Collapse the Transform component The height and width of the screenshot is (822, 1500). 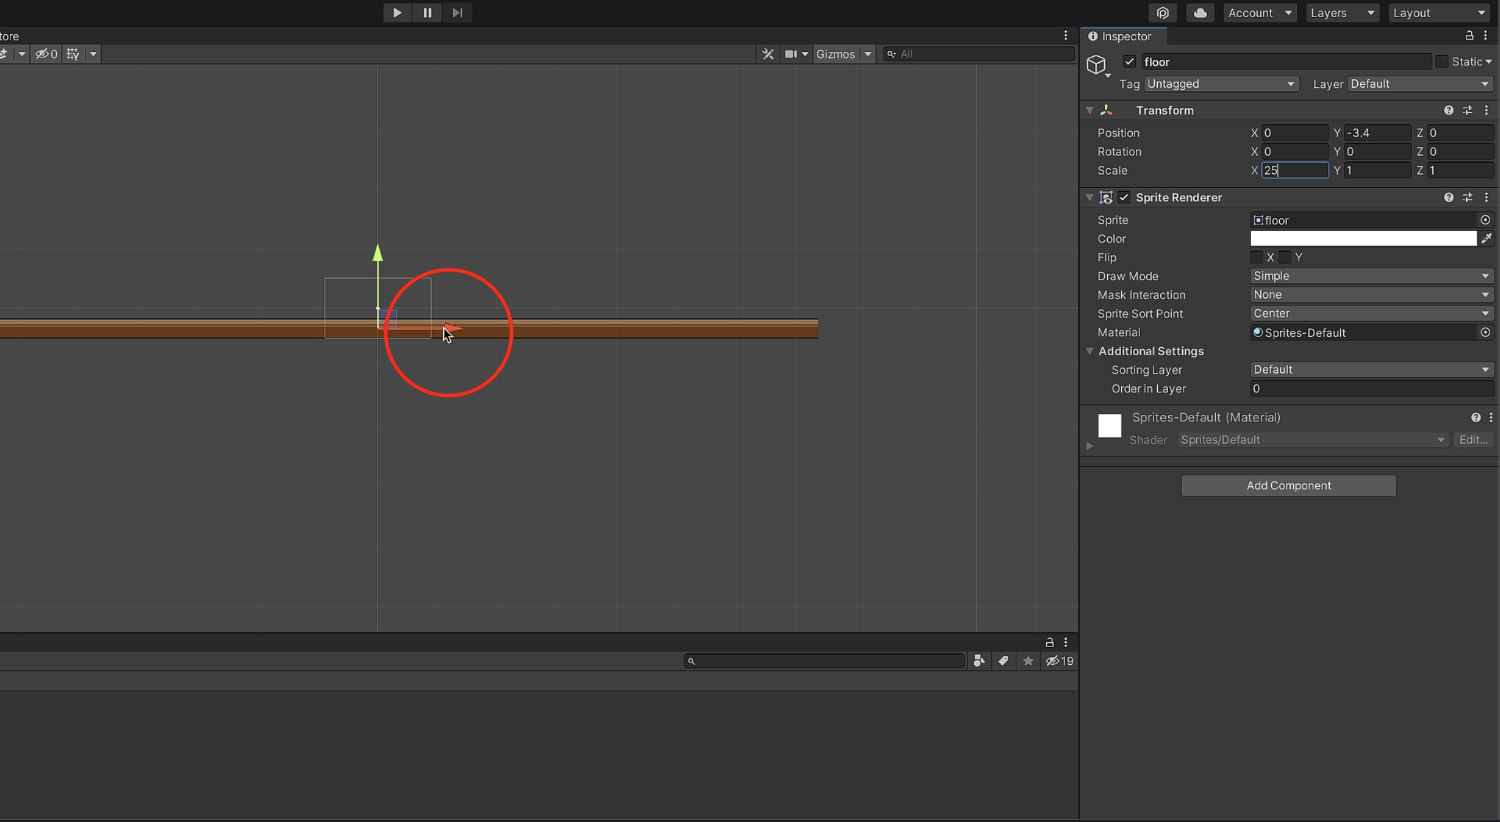[1090, 111]
